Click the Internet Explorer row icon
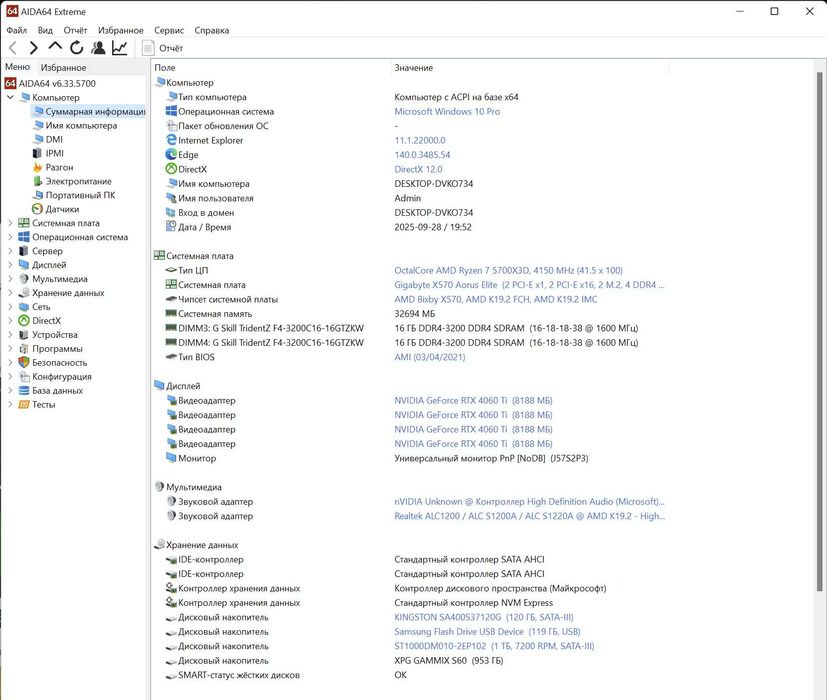This screenshot has width=827, height=700. point(171,140)
